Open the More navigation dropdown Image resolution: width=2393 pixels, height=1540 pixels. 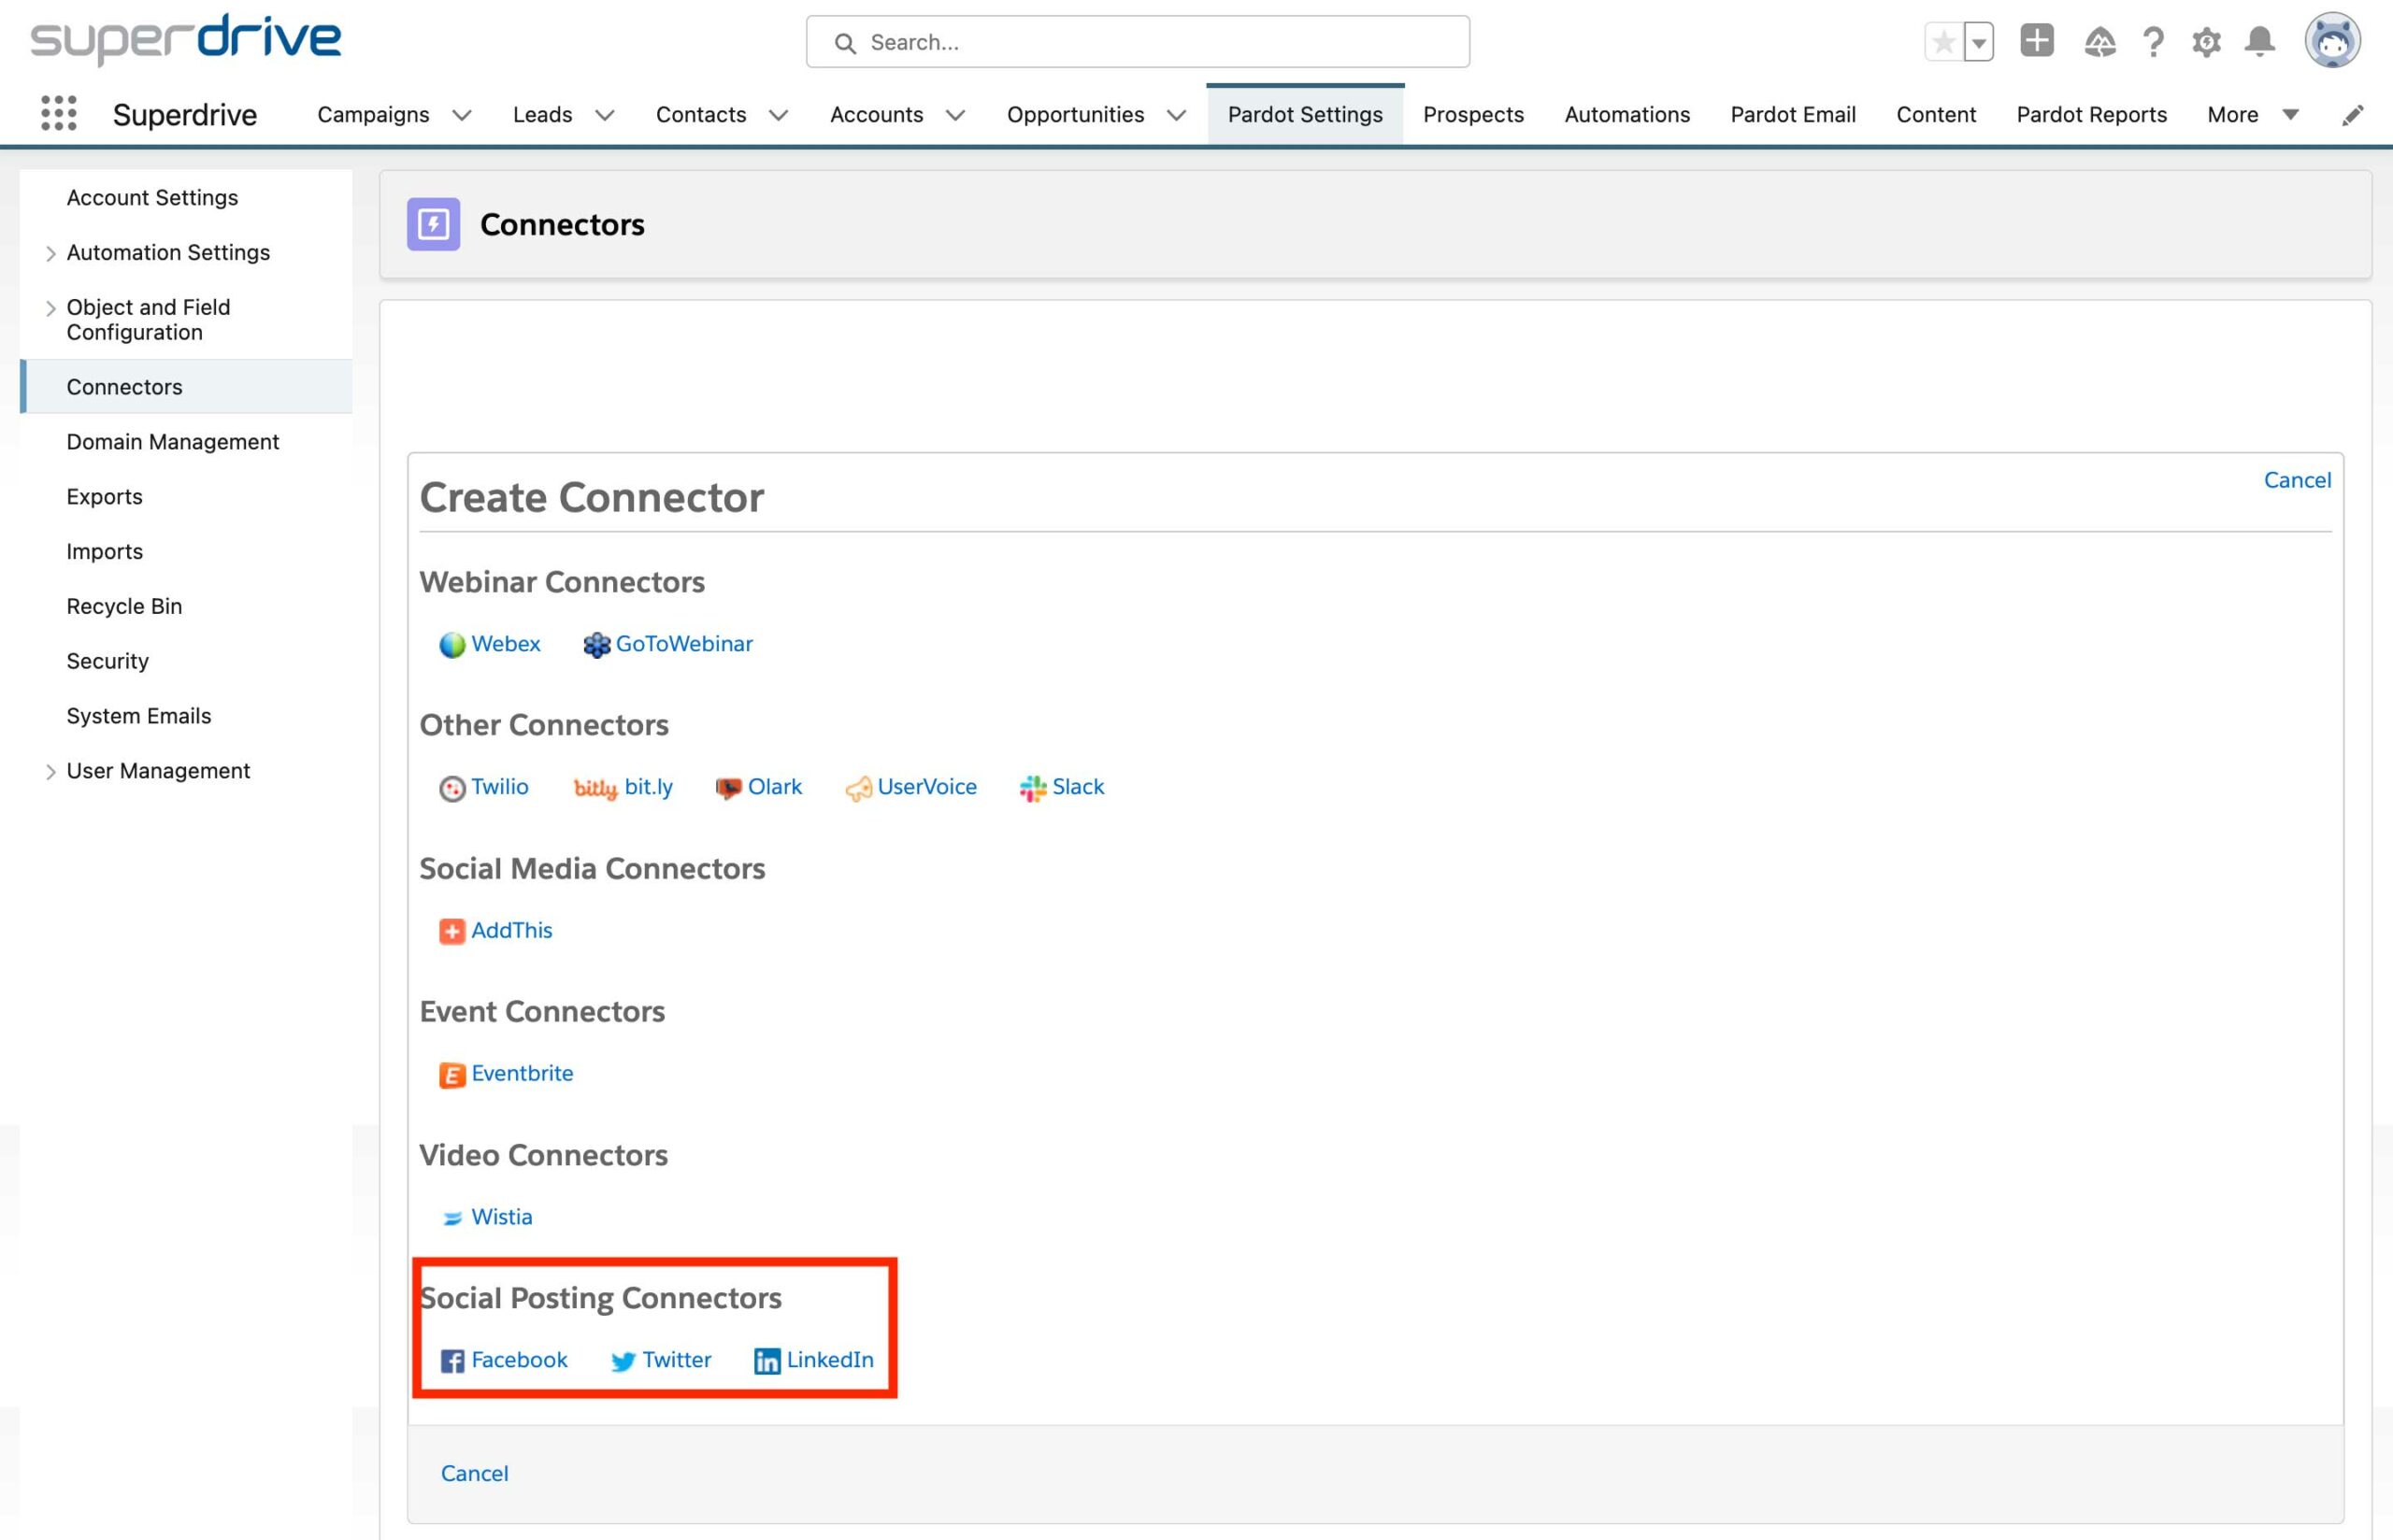pos(2252,114)
